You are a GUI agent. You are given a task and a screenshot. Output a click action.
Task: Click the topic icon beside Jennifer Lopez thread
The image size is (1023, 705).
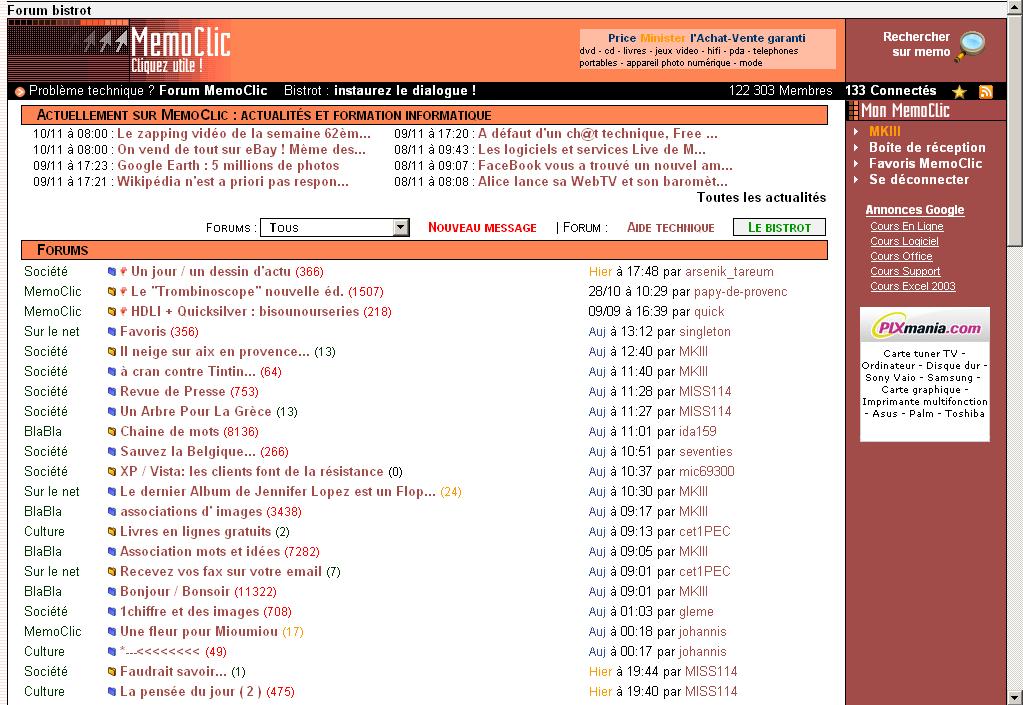112,492
